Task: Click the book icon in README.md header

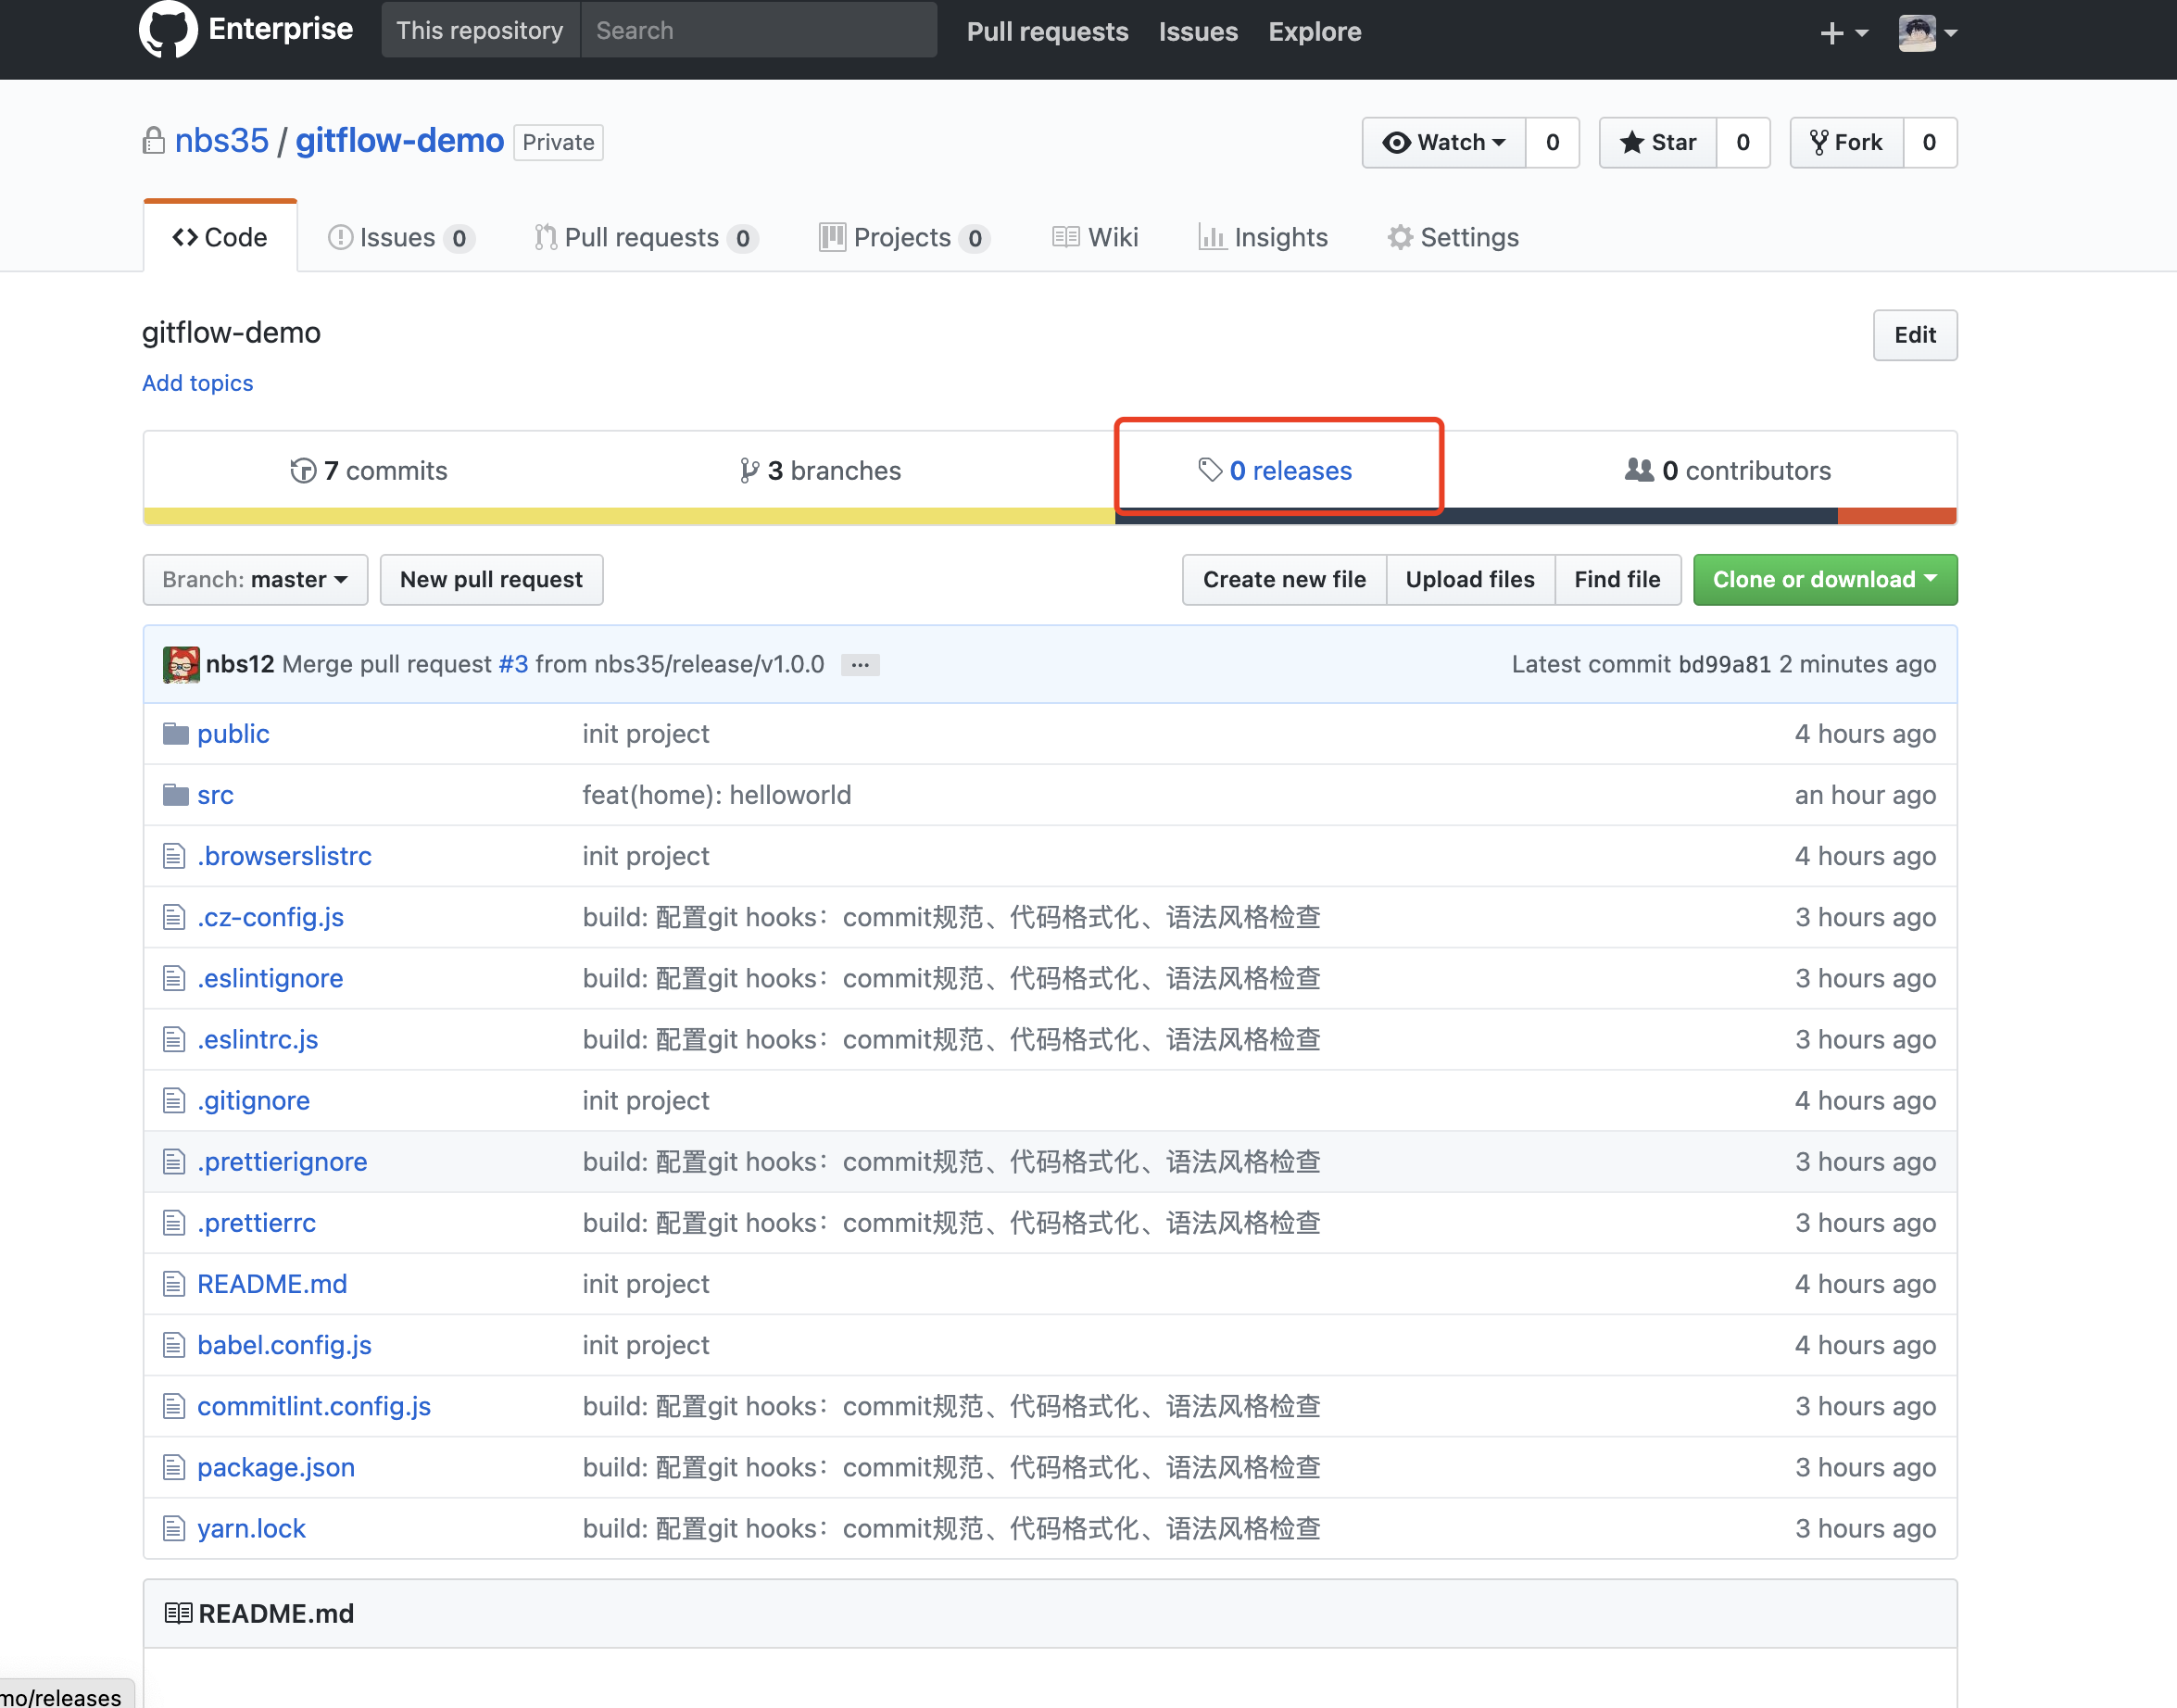Action: click(x=178, y=1613)
